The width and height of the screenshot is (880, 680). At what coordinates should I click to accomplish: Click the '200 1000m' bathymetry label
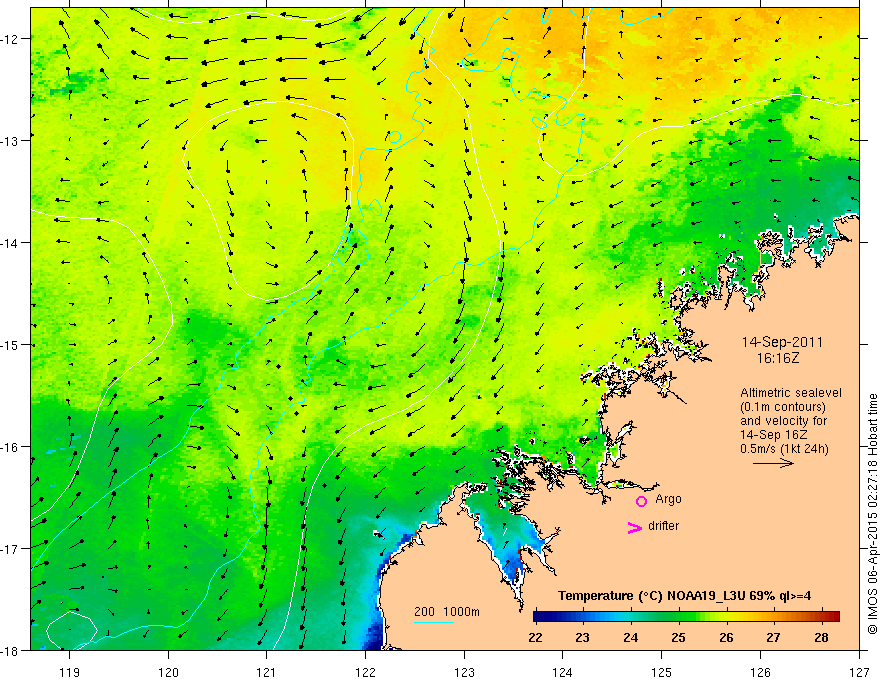pos(447,612)
